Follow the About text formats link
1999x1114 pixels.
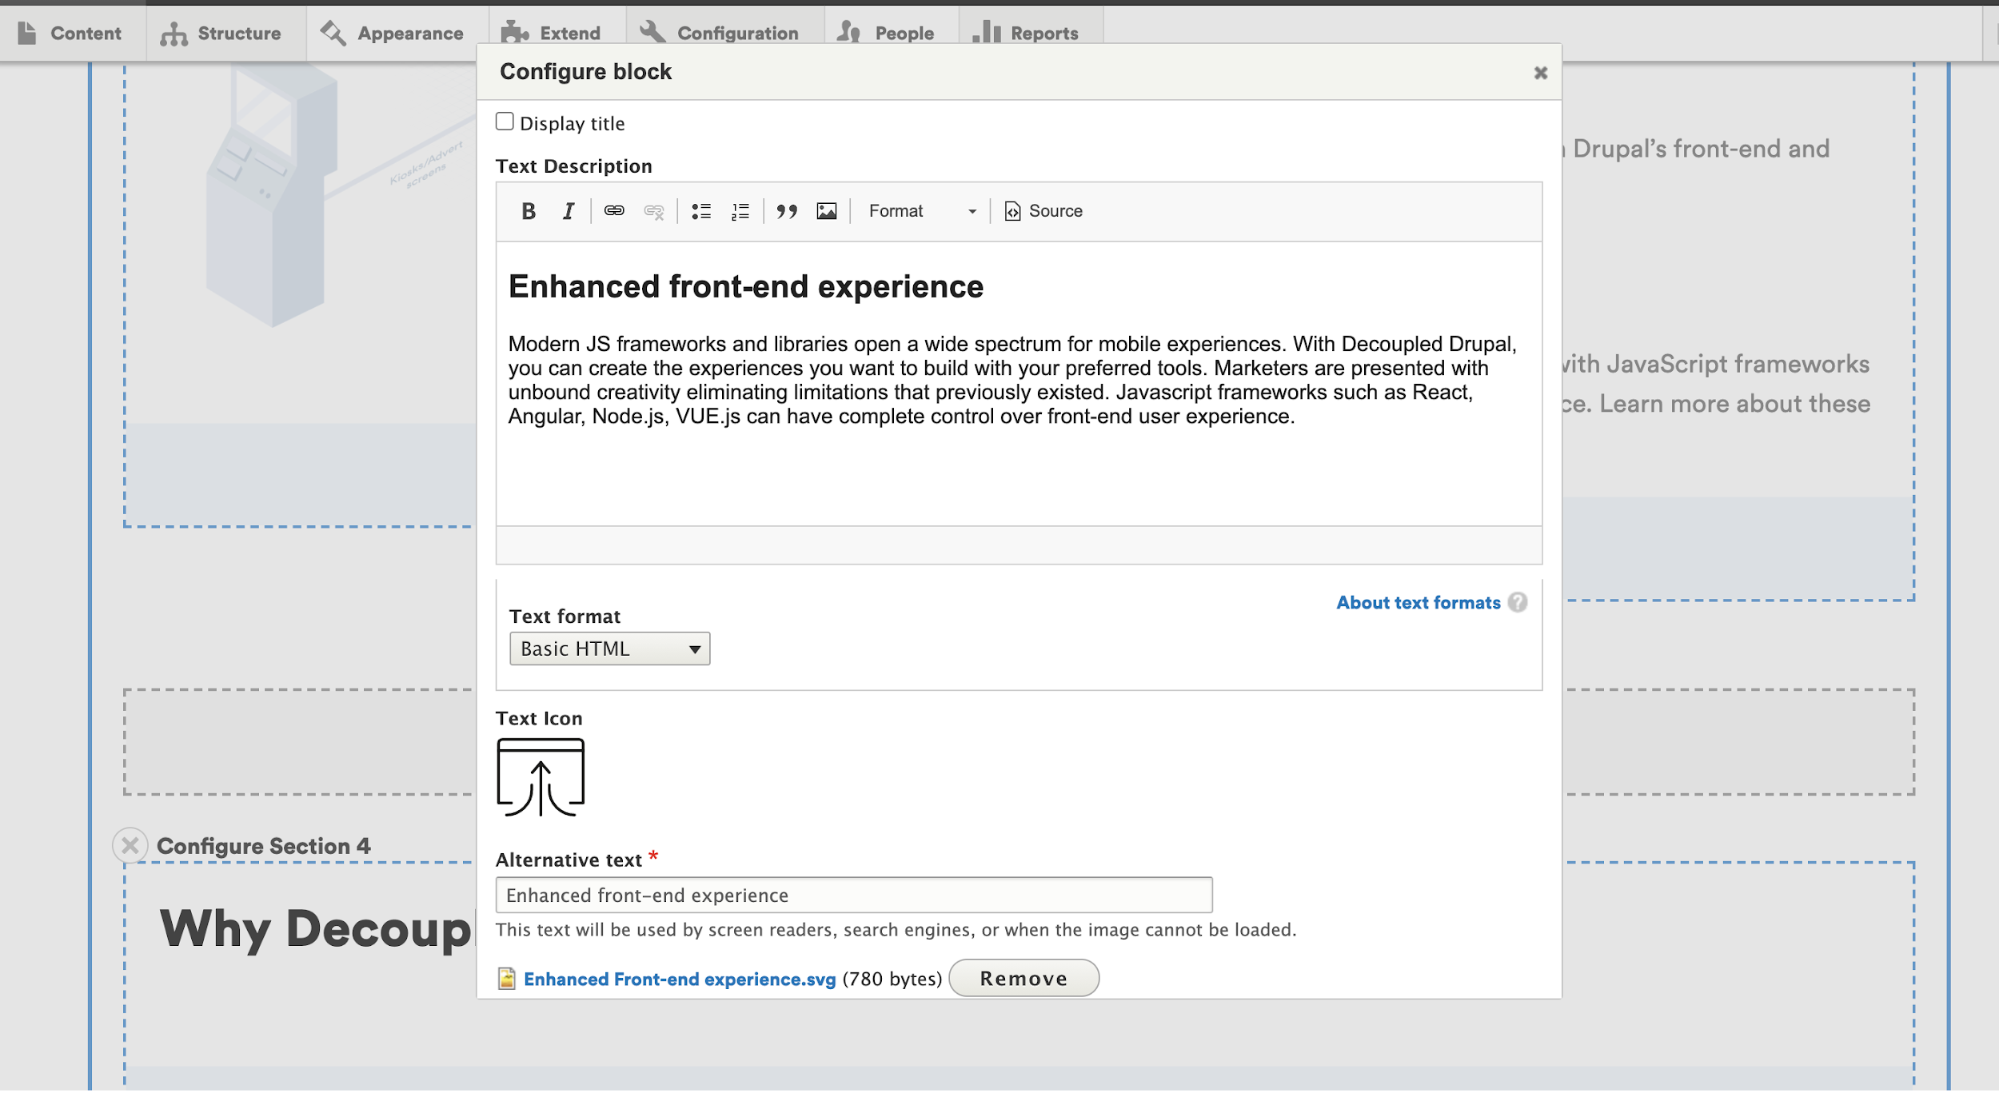pos(1416,602)
